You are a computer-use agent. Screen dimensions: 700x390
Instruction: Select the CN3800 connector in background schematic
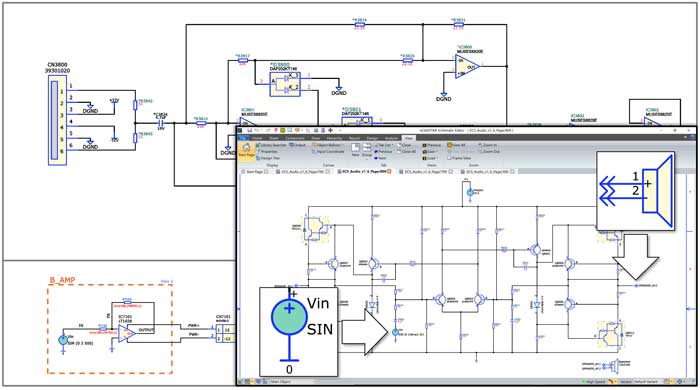[x=58, y=120]
